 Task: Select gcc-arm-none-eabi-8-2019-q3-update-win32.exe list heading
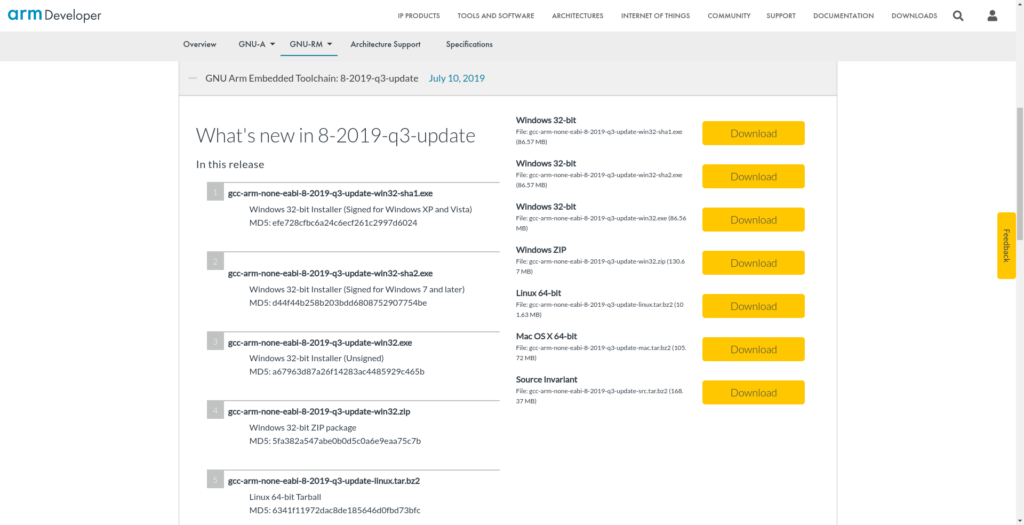pyautogui.click(x=319, y=342)
